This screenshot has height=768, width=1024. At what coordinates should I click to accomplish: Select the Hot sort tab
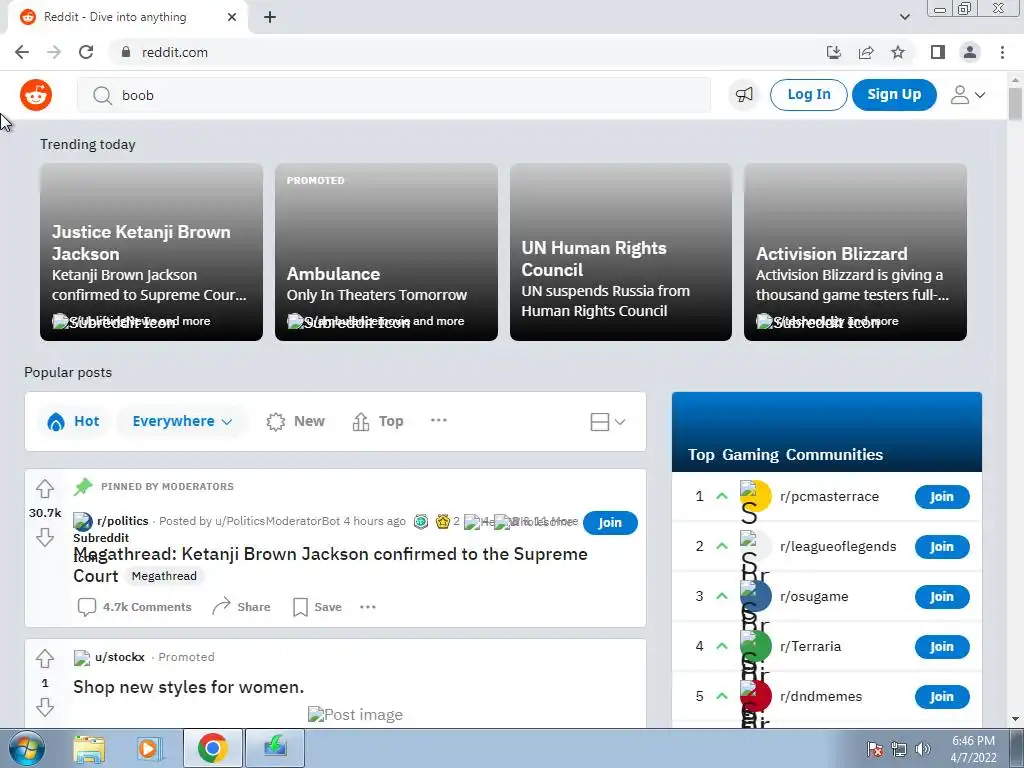point(73,421)
